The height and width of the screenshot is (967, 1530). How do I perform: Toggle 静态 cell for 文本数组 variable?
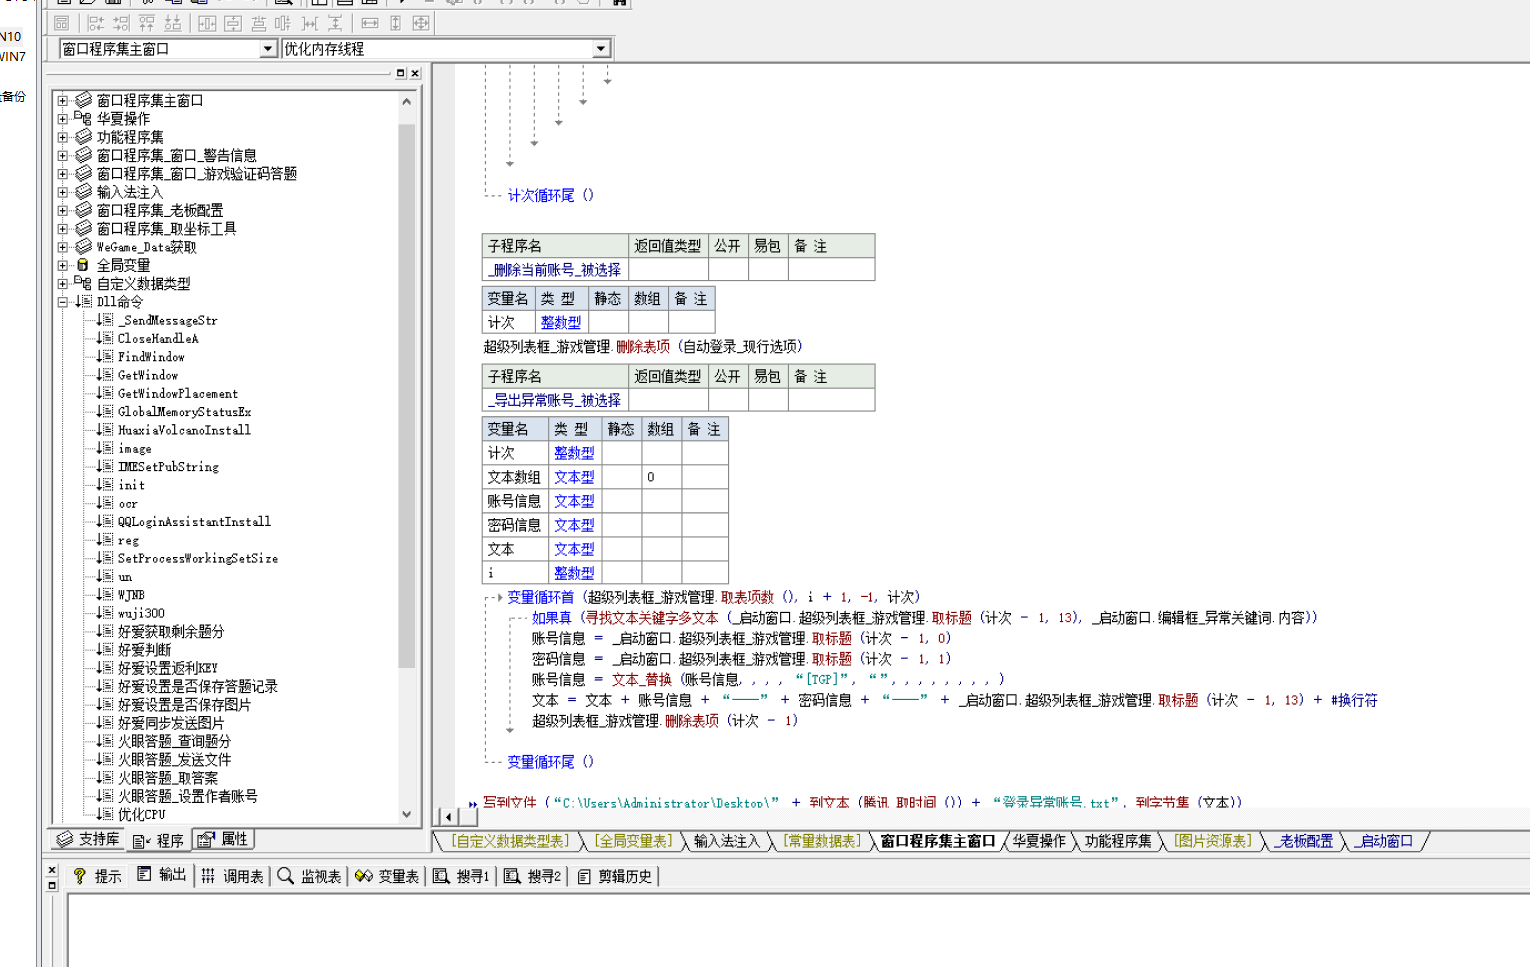coord(620,477)
